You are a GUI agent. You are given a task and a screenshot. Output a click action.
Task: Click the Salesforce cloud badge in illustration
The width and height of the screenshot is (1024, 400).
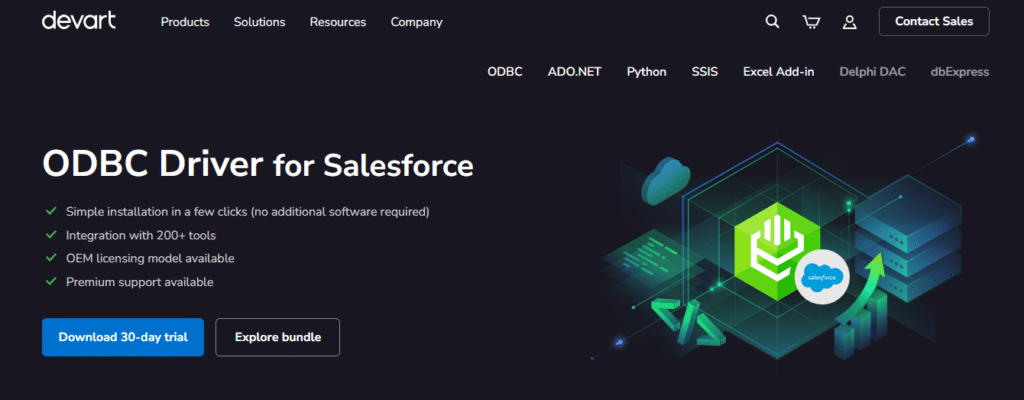click(x=822, y=277)
